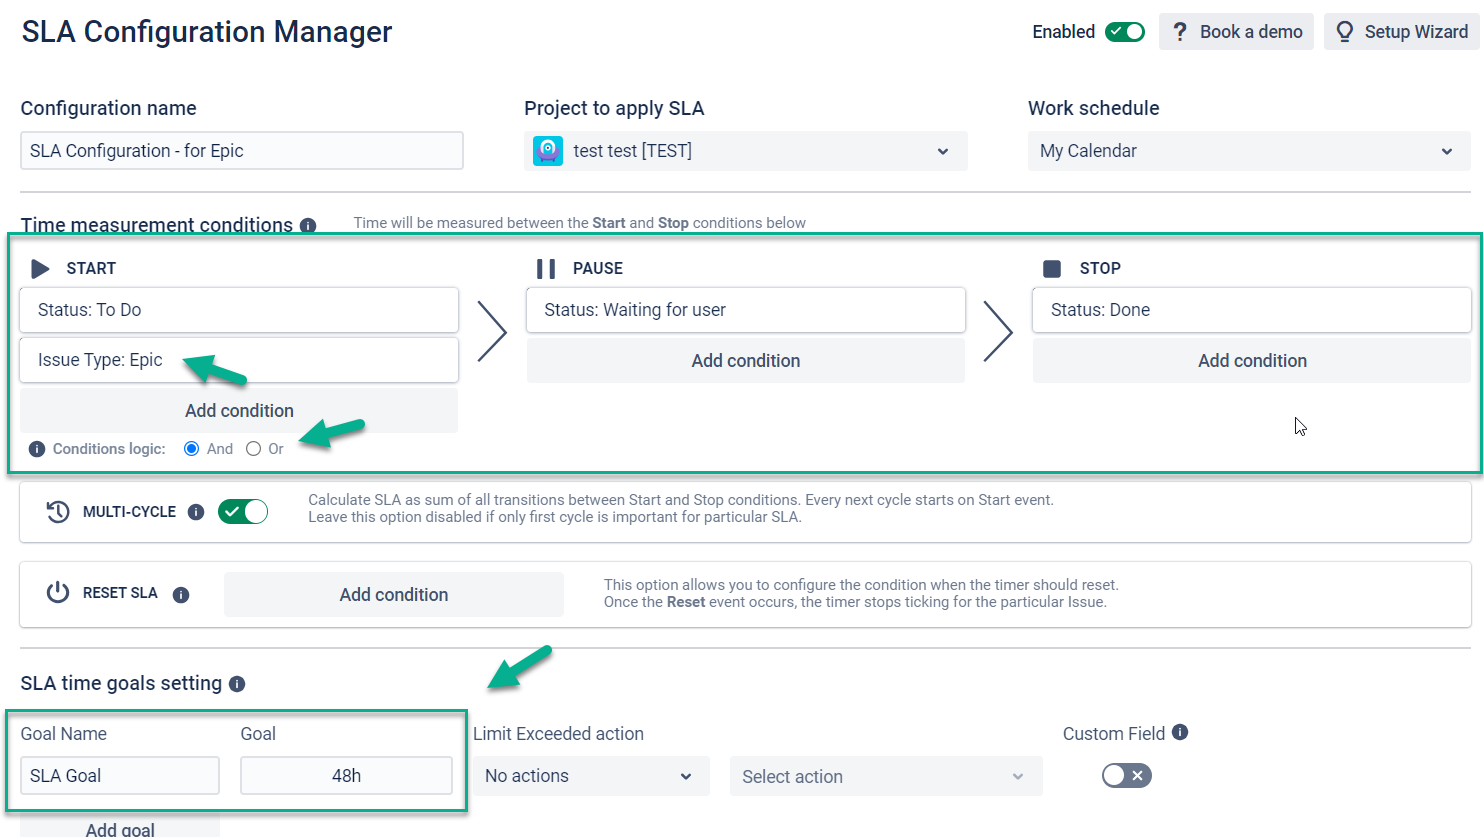Click the info icon next to Custom Field
Screen dimensions: 1484x837
pos(1180,732)
